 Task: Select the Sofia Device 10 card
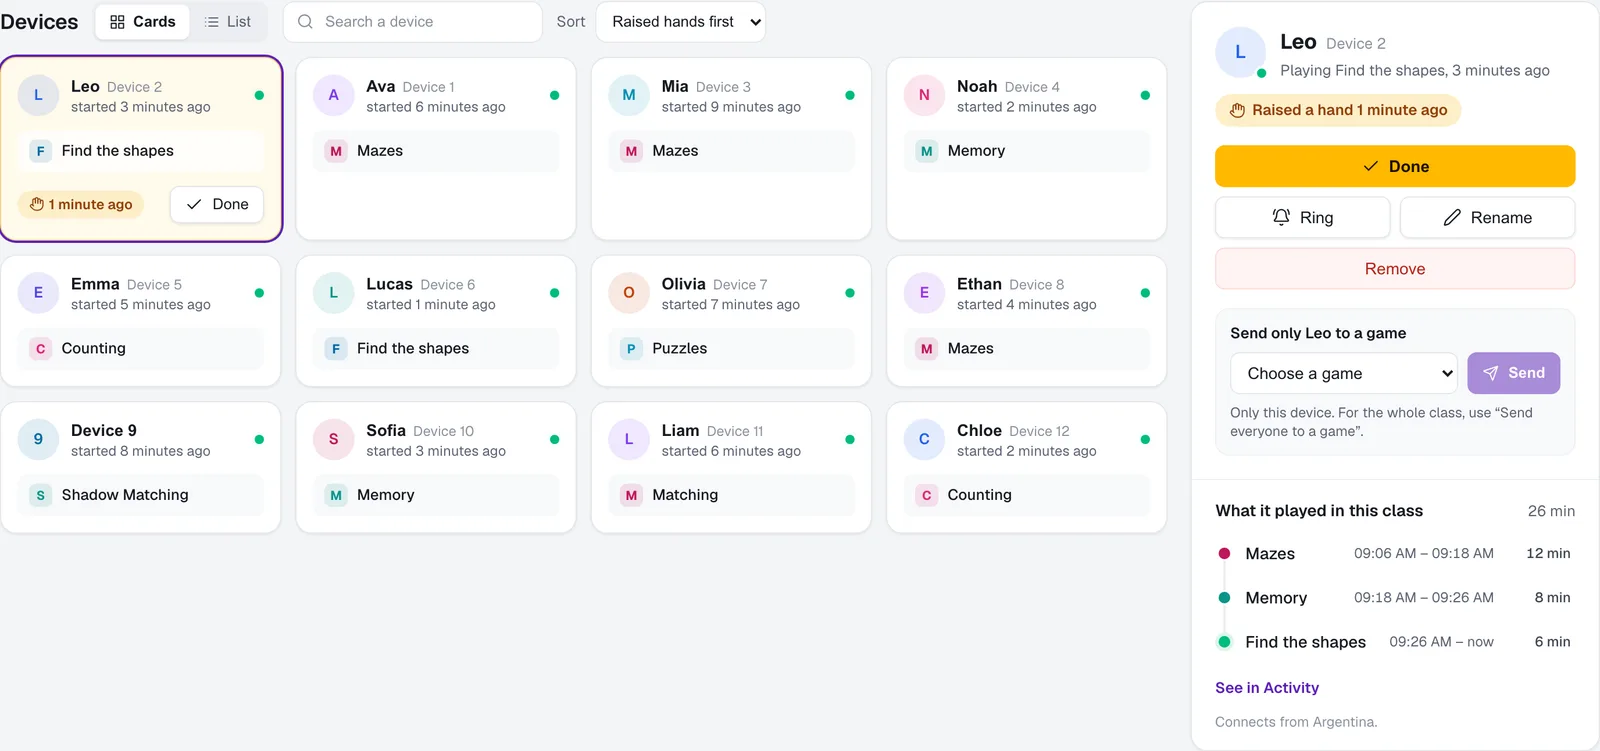point(436,468)
